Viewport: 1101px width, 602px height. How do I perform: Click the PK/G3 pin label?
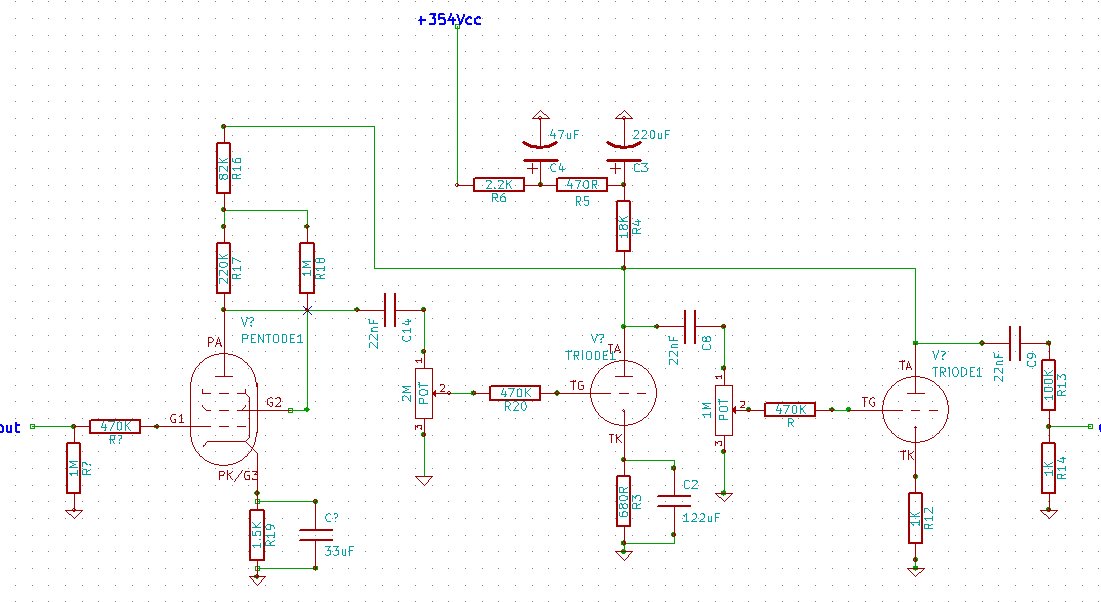pos(238,476)
